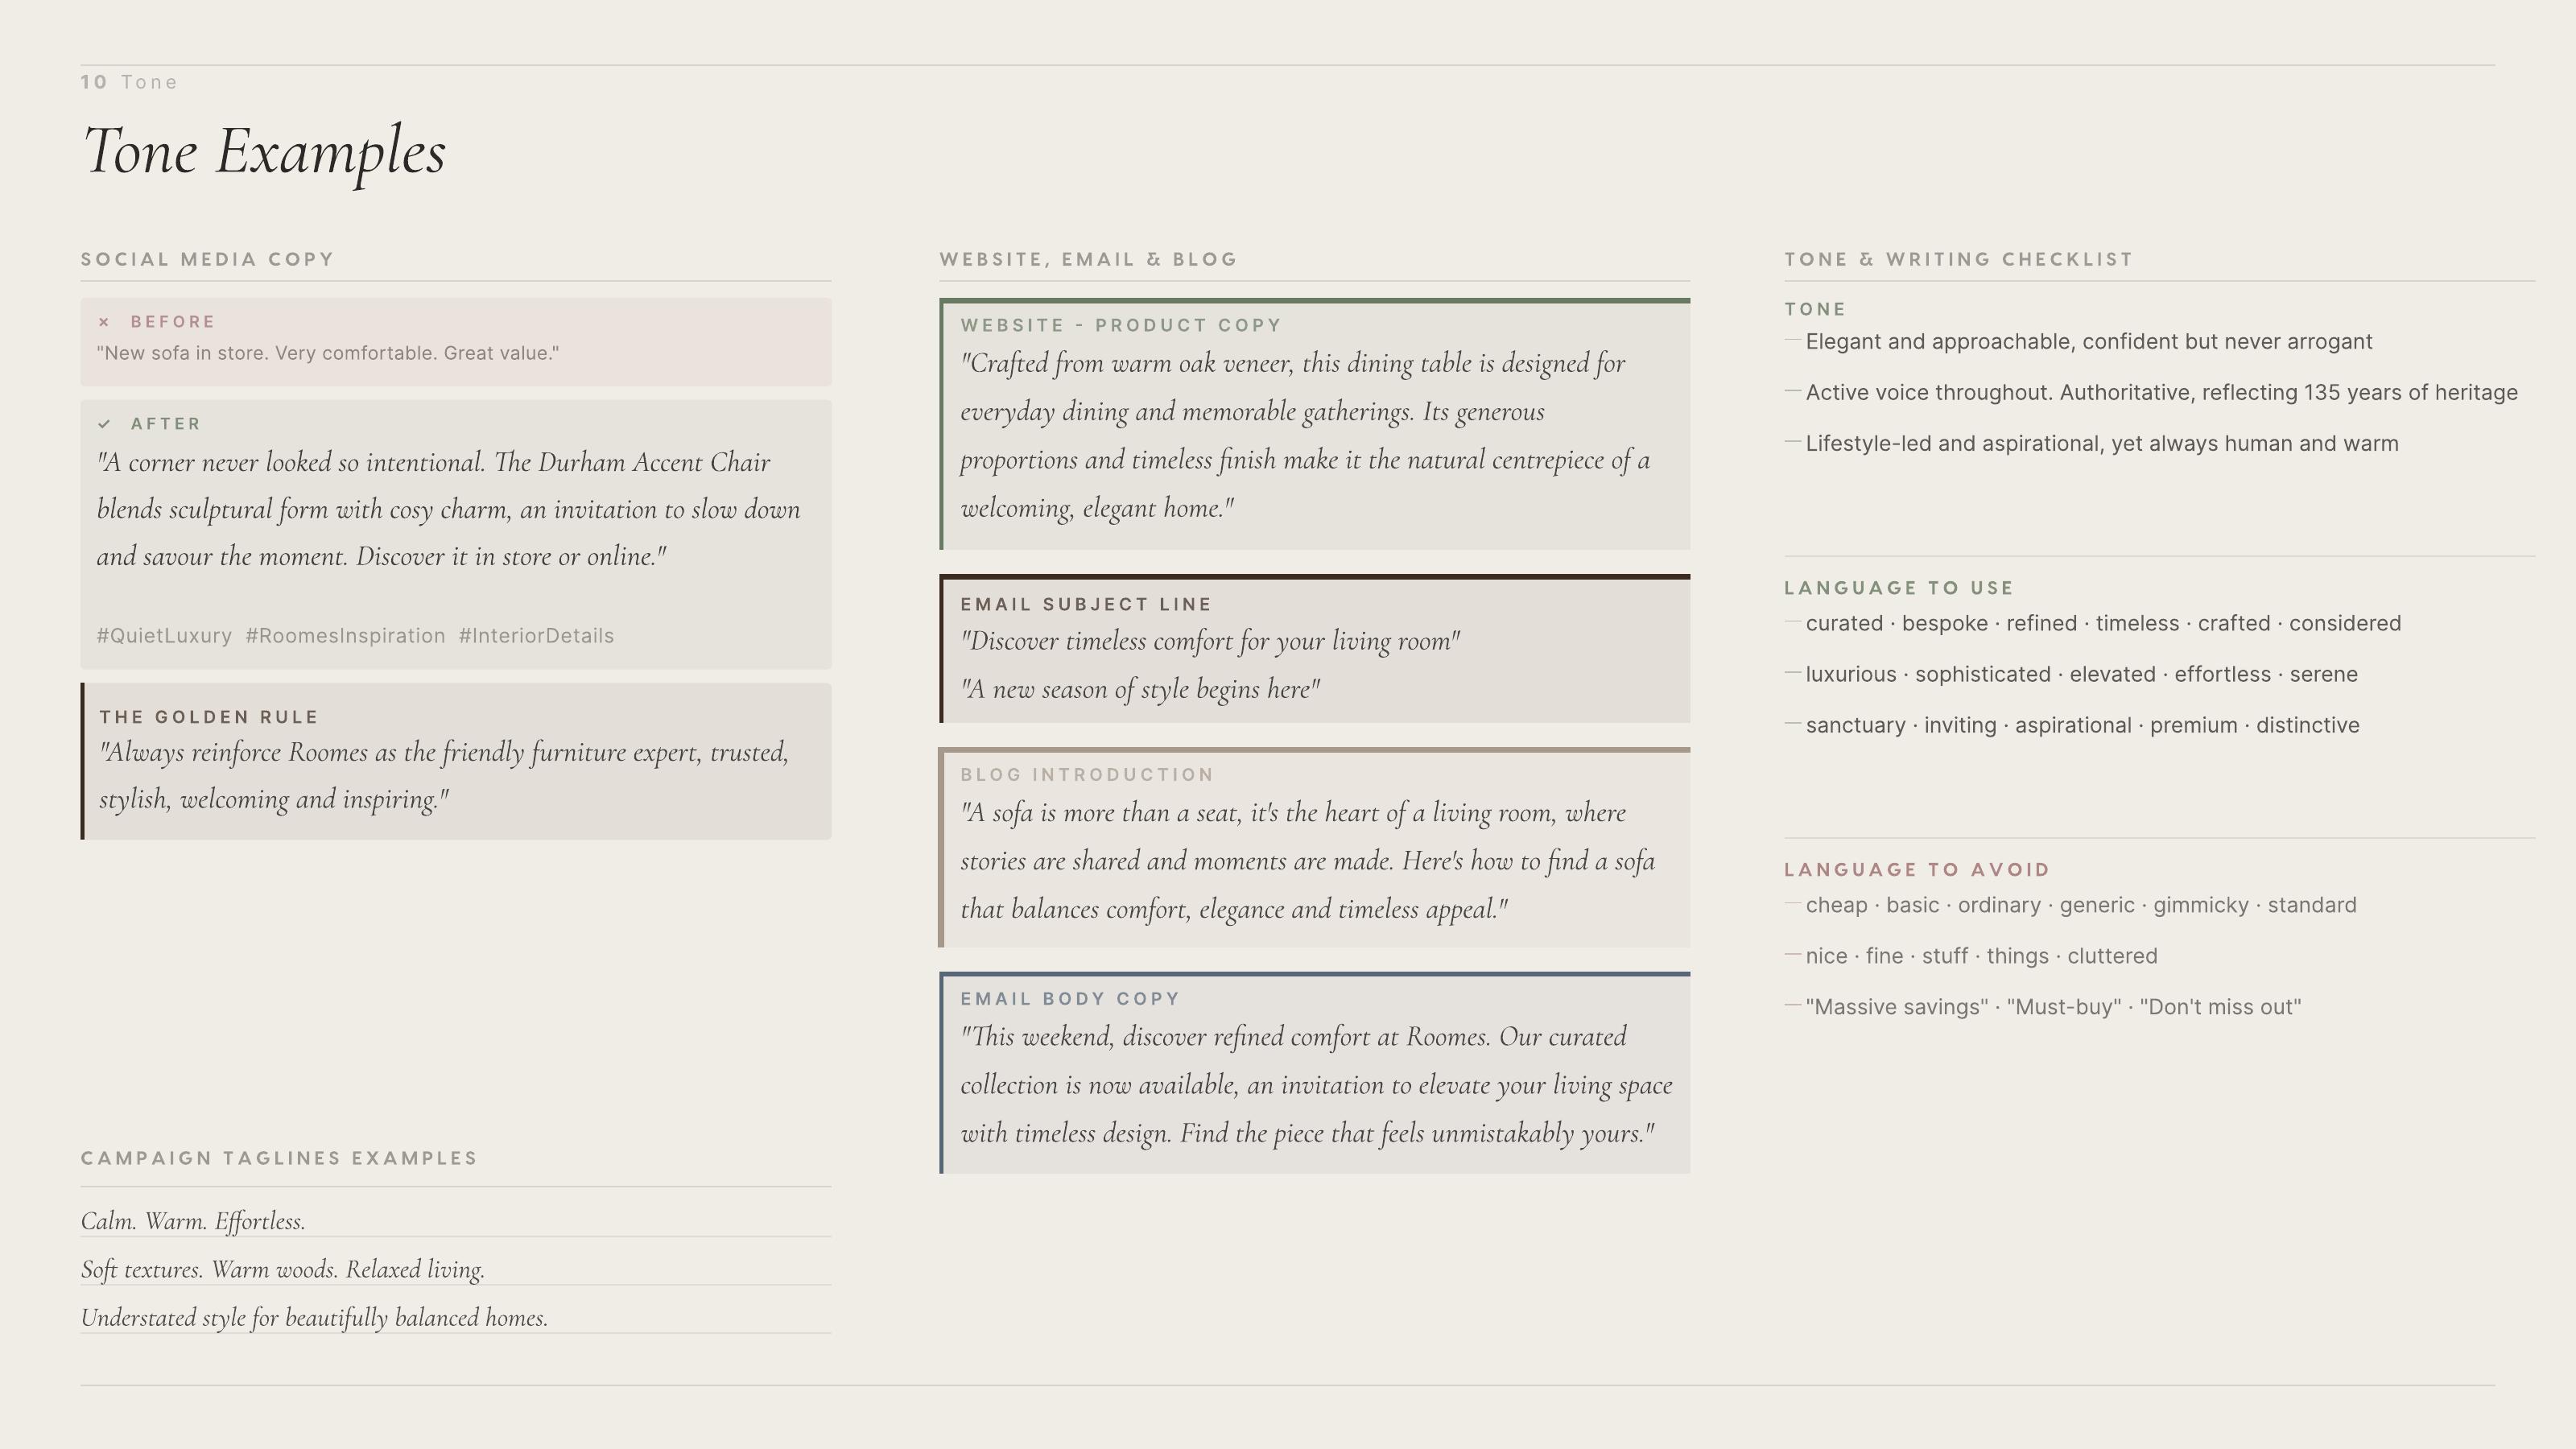The width and height of the screenshot is (2576, 1449).
Task: Select the tagline 'Calm. Warm. Effortless.'
Action: (x=193, y=1221)
